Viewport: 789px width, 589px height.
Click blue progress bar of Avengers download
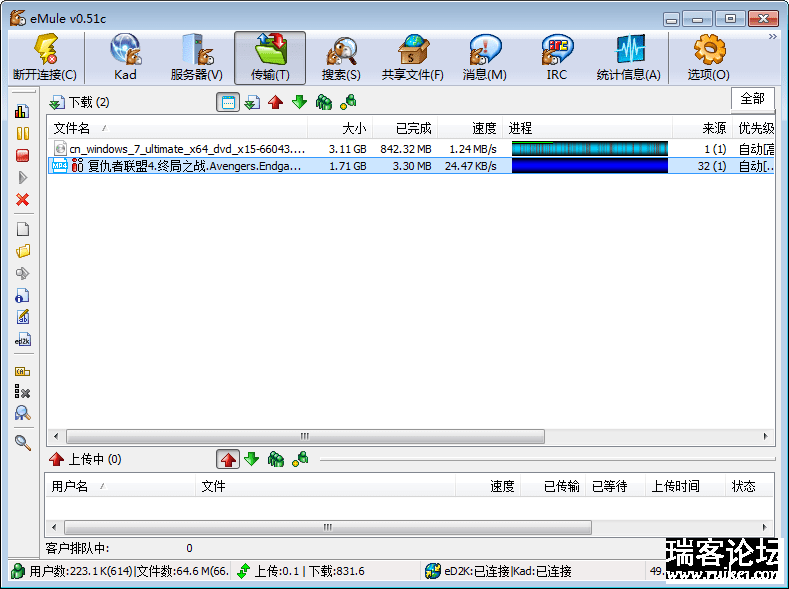click(x=590, y=165)
